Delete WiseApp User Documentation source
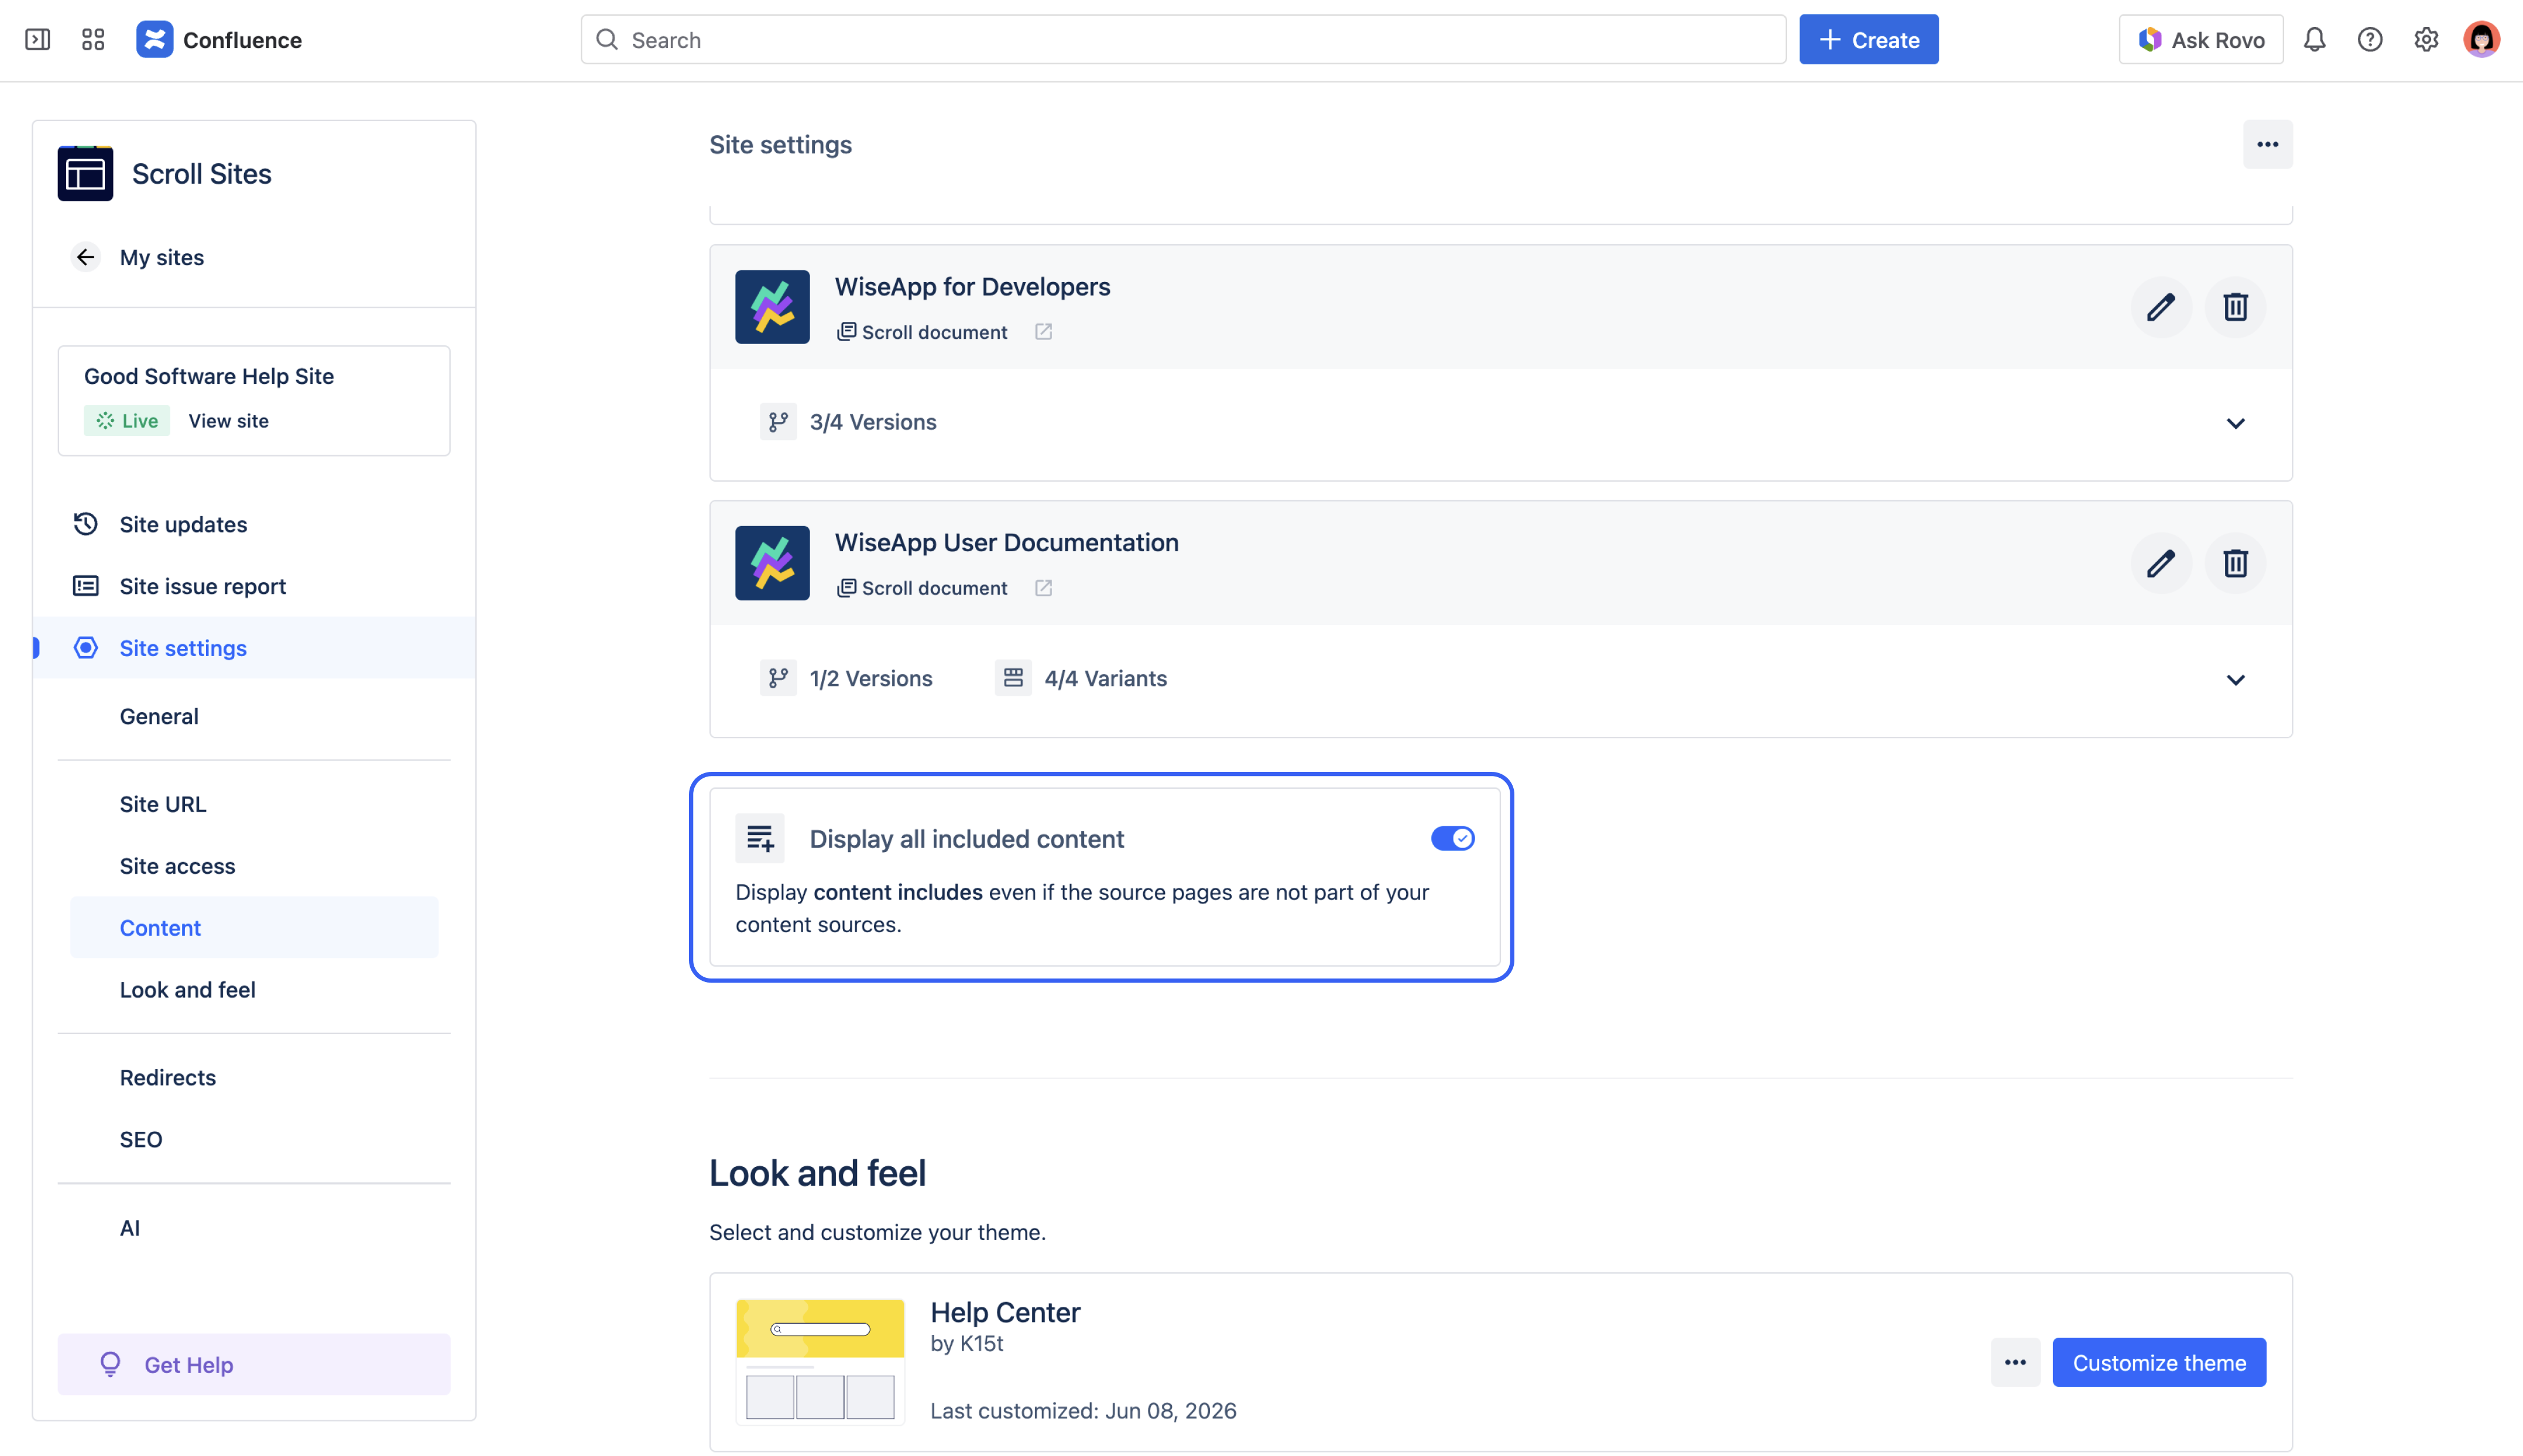 (x=2235, y=564)
